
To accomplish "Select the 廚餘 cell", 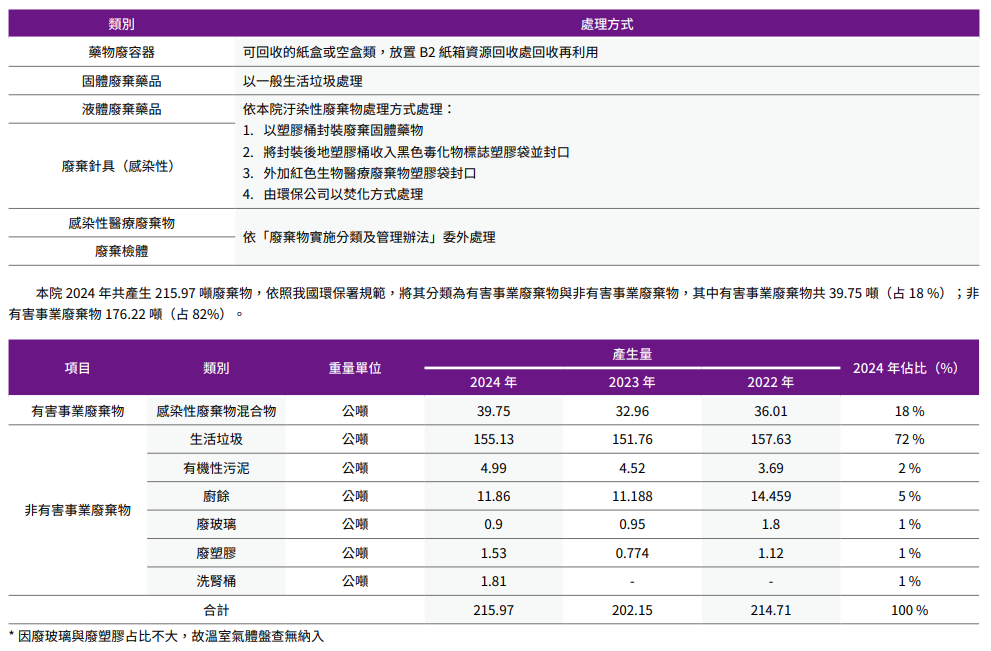I will [x=216, y=496].
